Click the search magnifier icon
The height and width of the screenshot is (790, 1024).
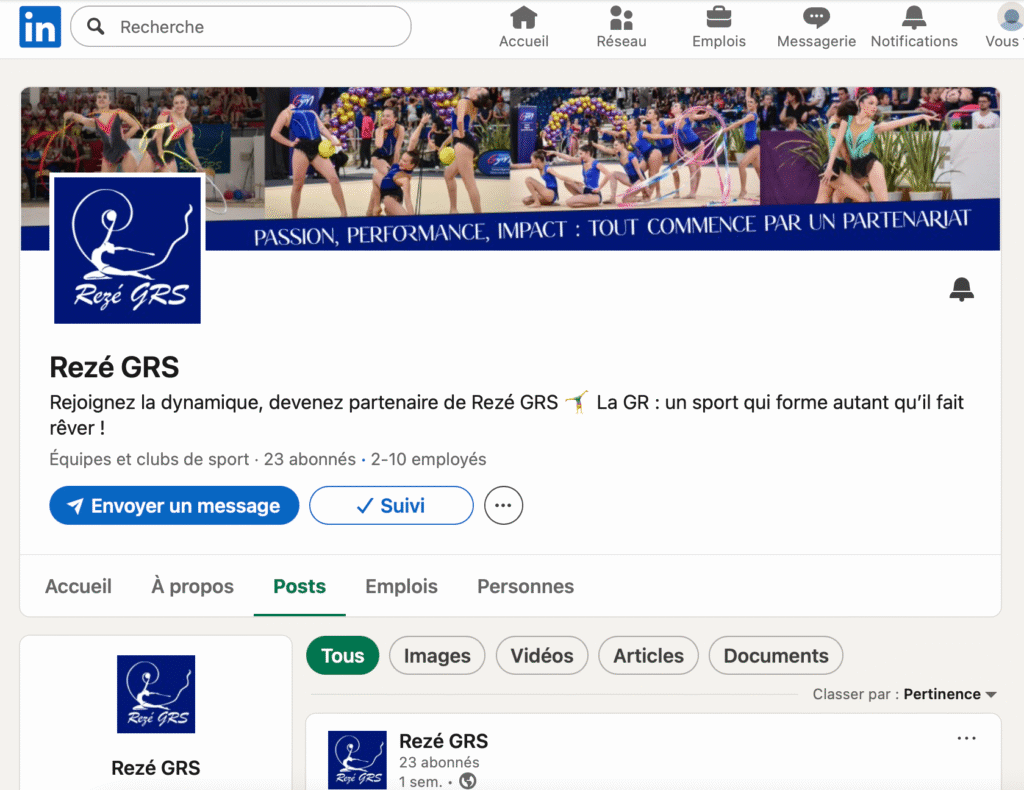click(x=96, y=26)
